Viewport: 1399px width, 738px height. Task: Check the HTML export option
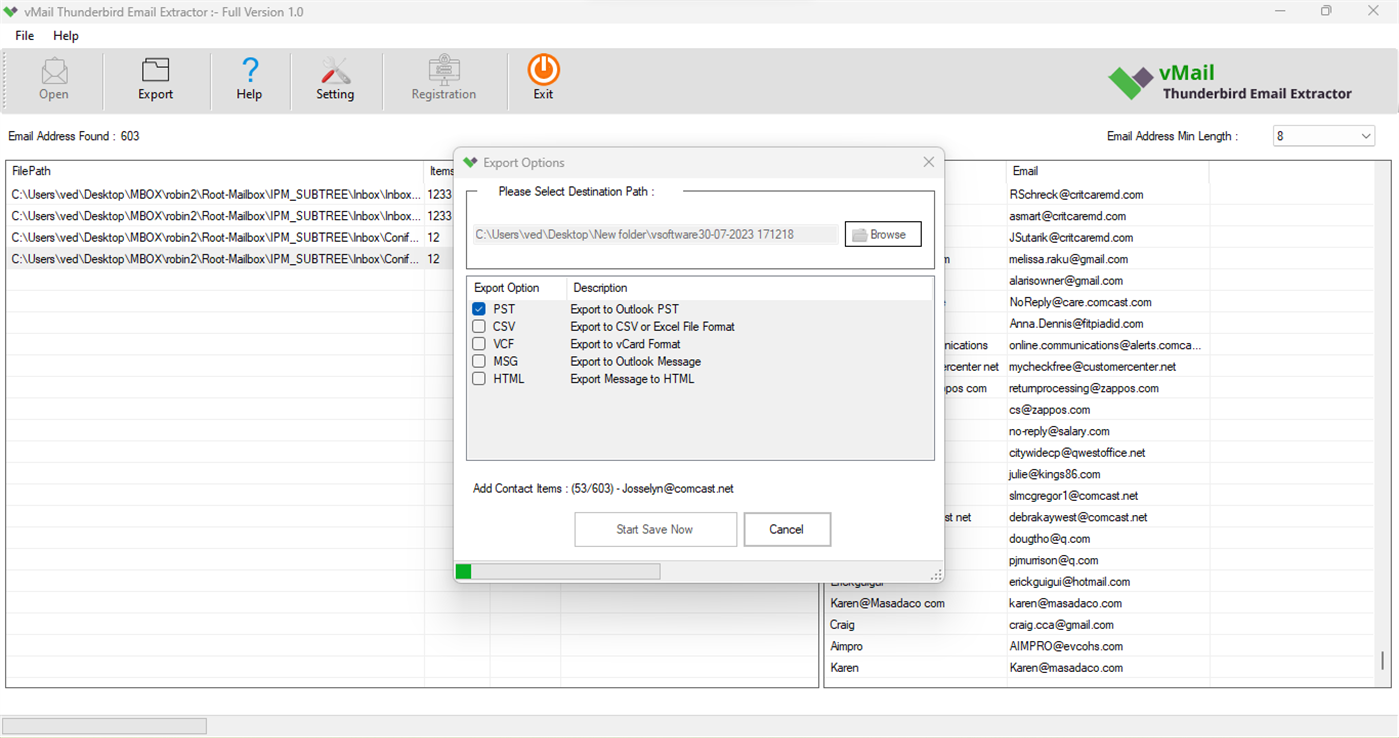478,378
